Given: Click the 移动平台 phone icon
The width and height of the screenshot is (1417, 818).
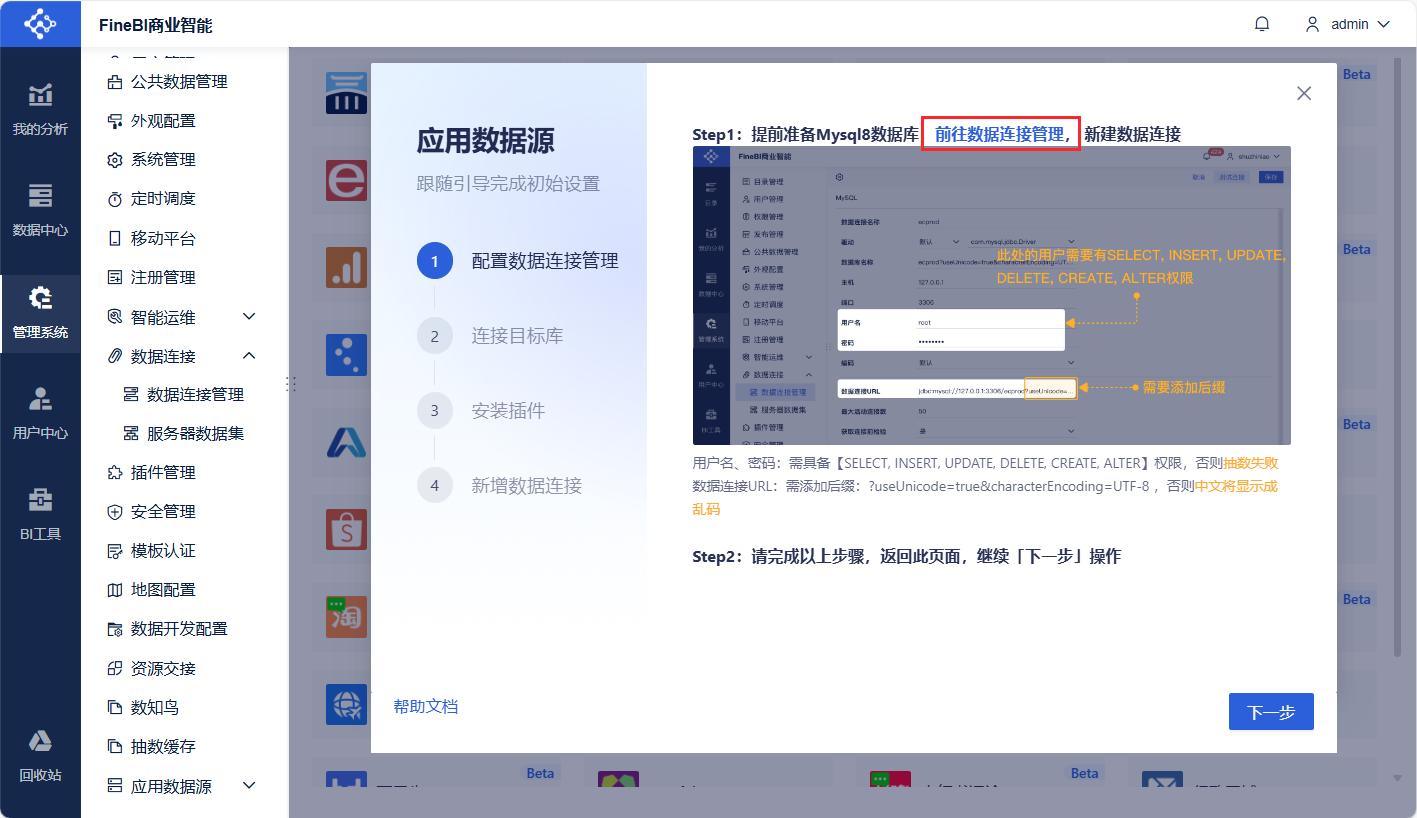Looking at the screenshot, I should [x=115, y=238].
